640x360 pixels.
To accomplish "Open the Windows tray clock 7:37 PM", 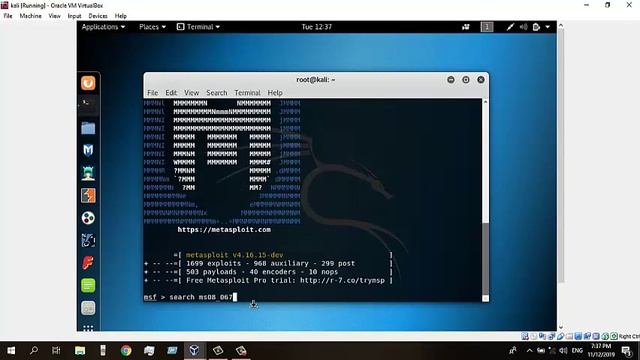I will coord(601,351).
